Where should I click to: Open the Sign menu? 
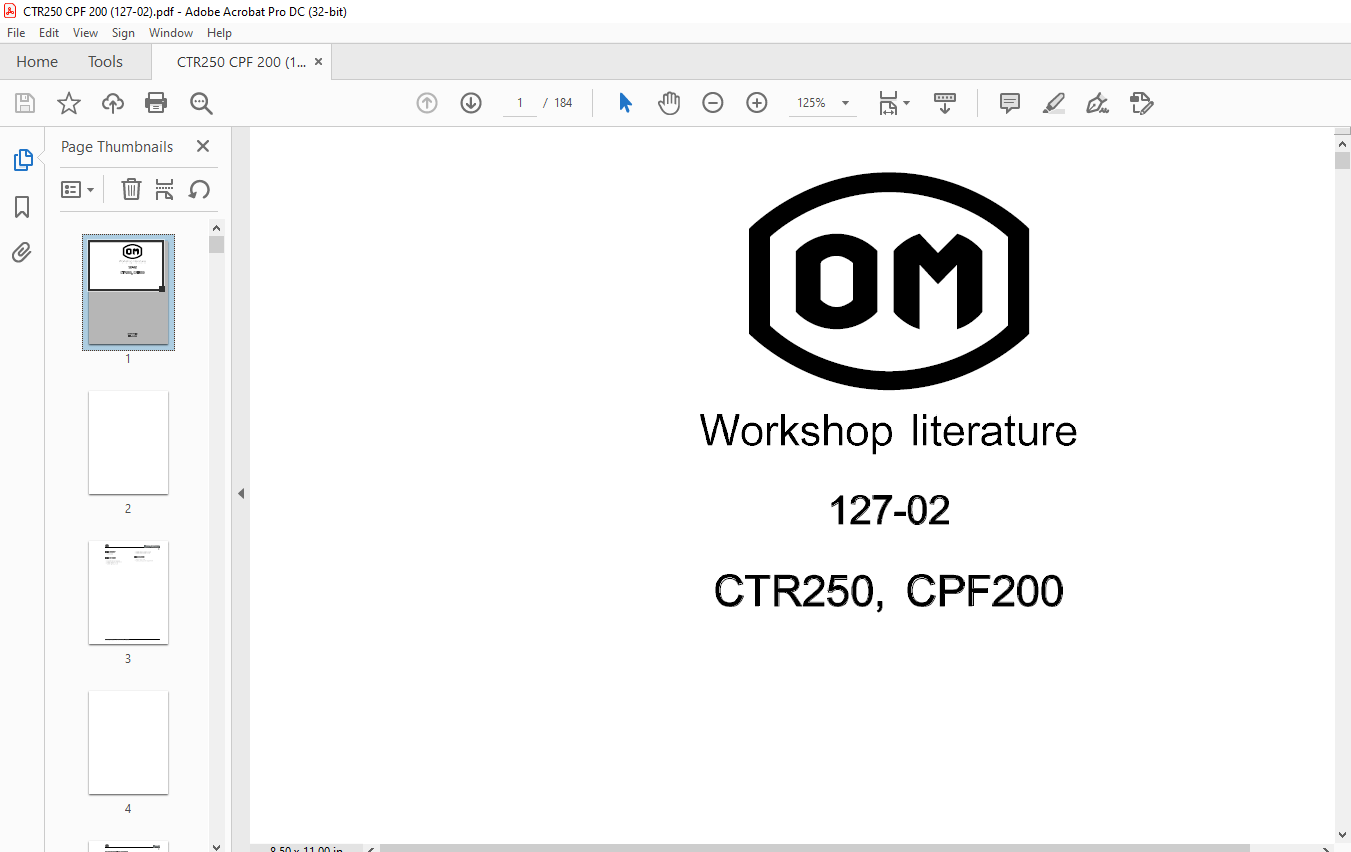click(x=123, y=33)
